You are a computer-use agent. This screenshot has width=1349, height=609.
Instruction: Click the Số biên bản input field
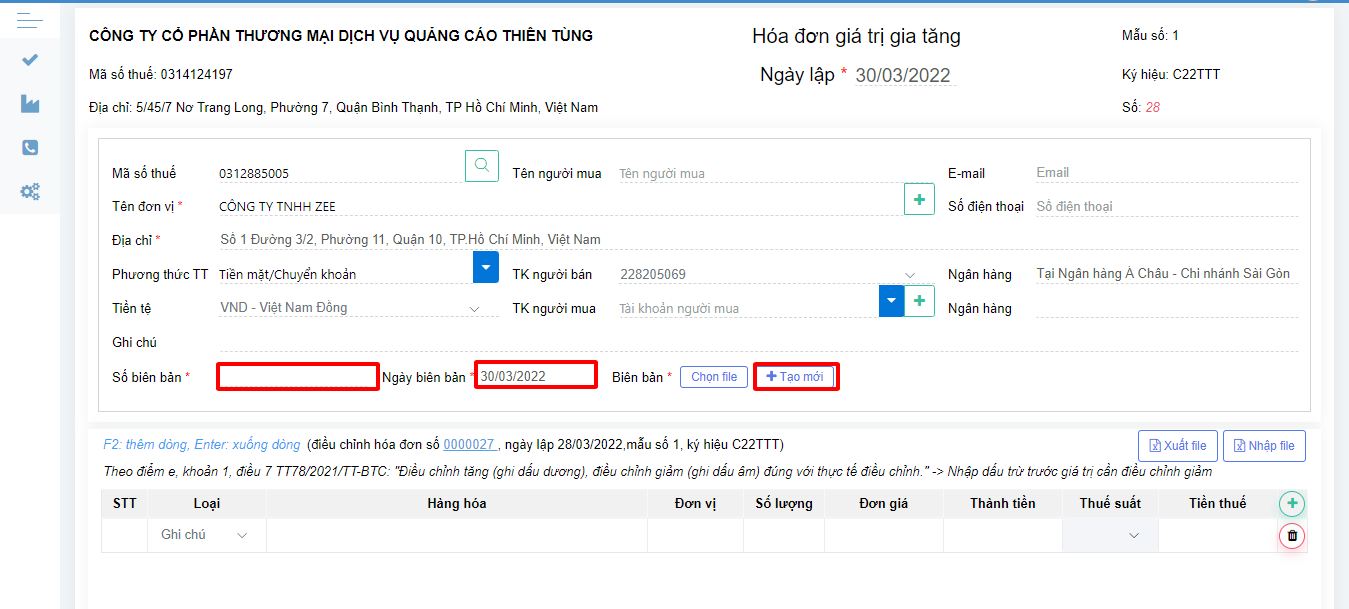tap(297, 375)
